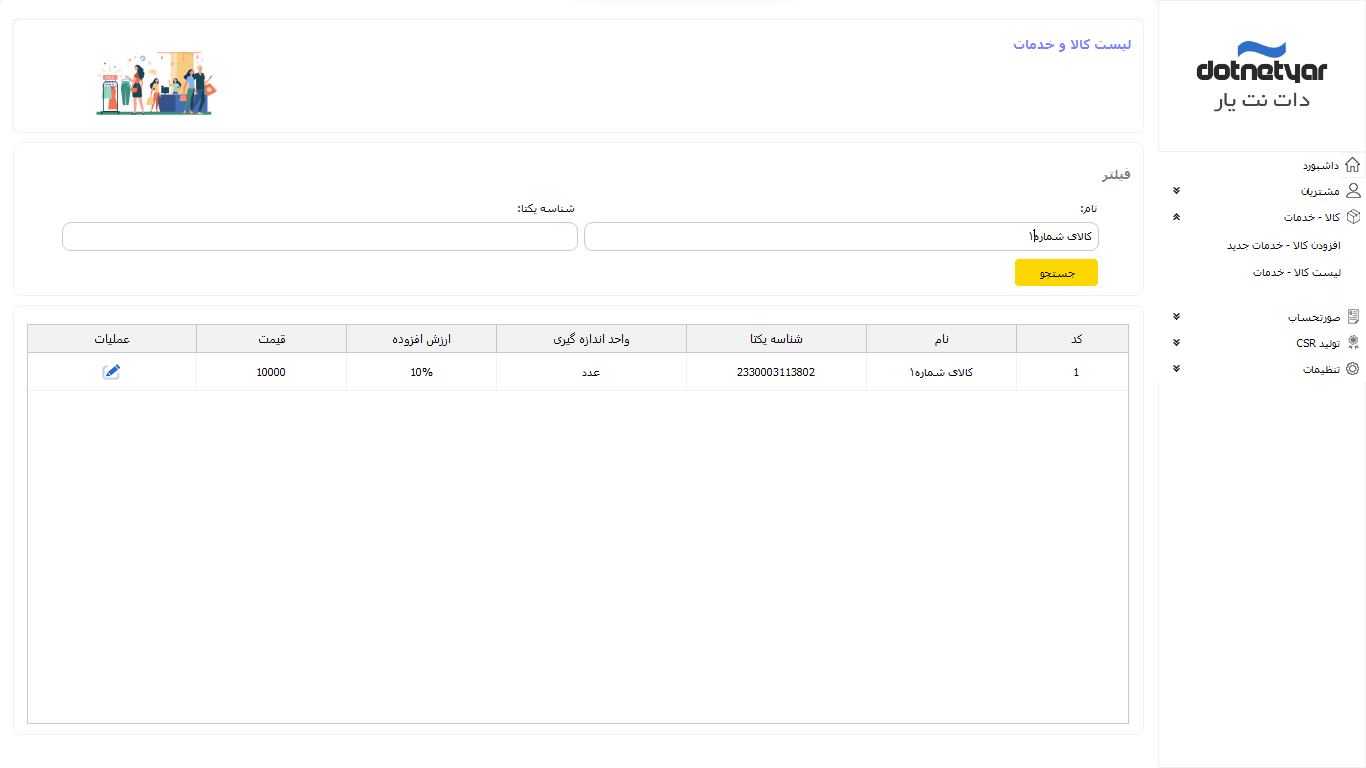Viewport: 1366px width, 768px height.
Task: Click the نام column header in the table
Action: pos(941,340)
